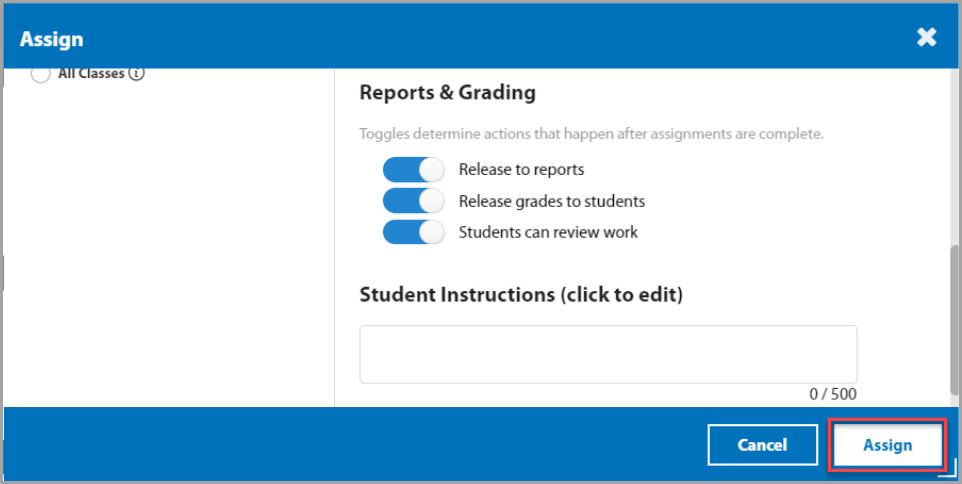Click the toggles description text under Reports & Grading

click(x=591, y=134)
